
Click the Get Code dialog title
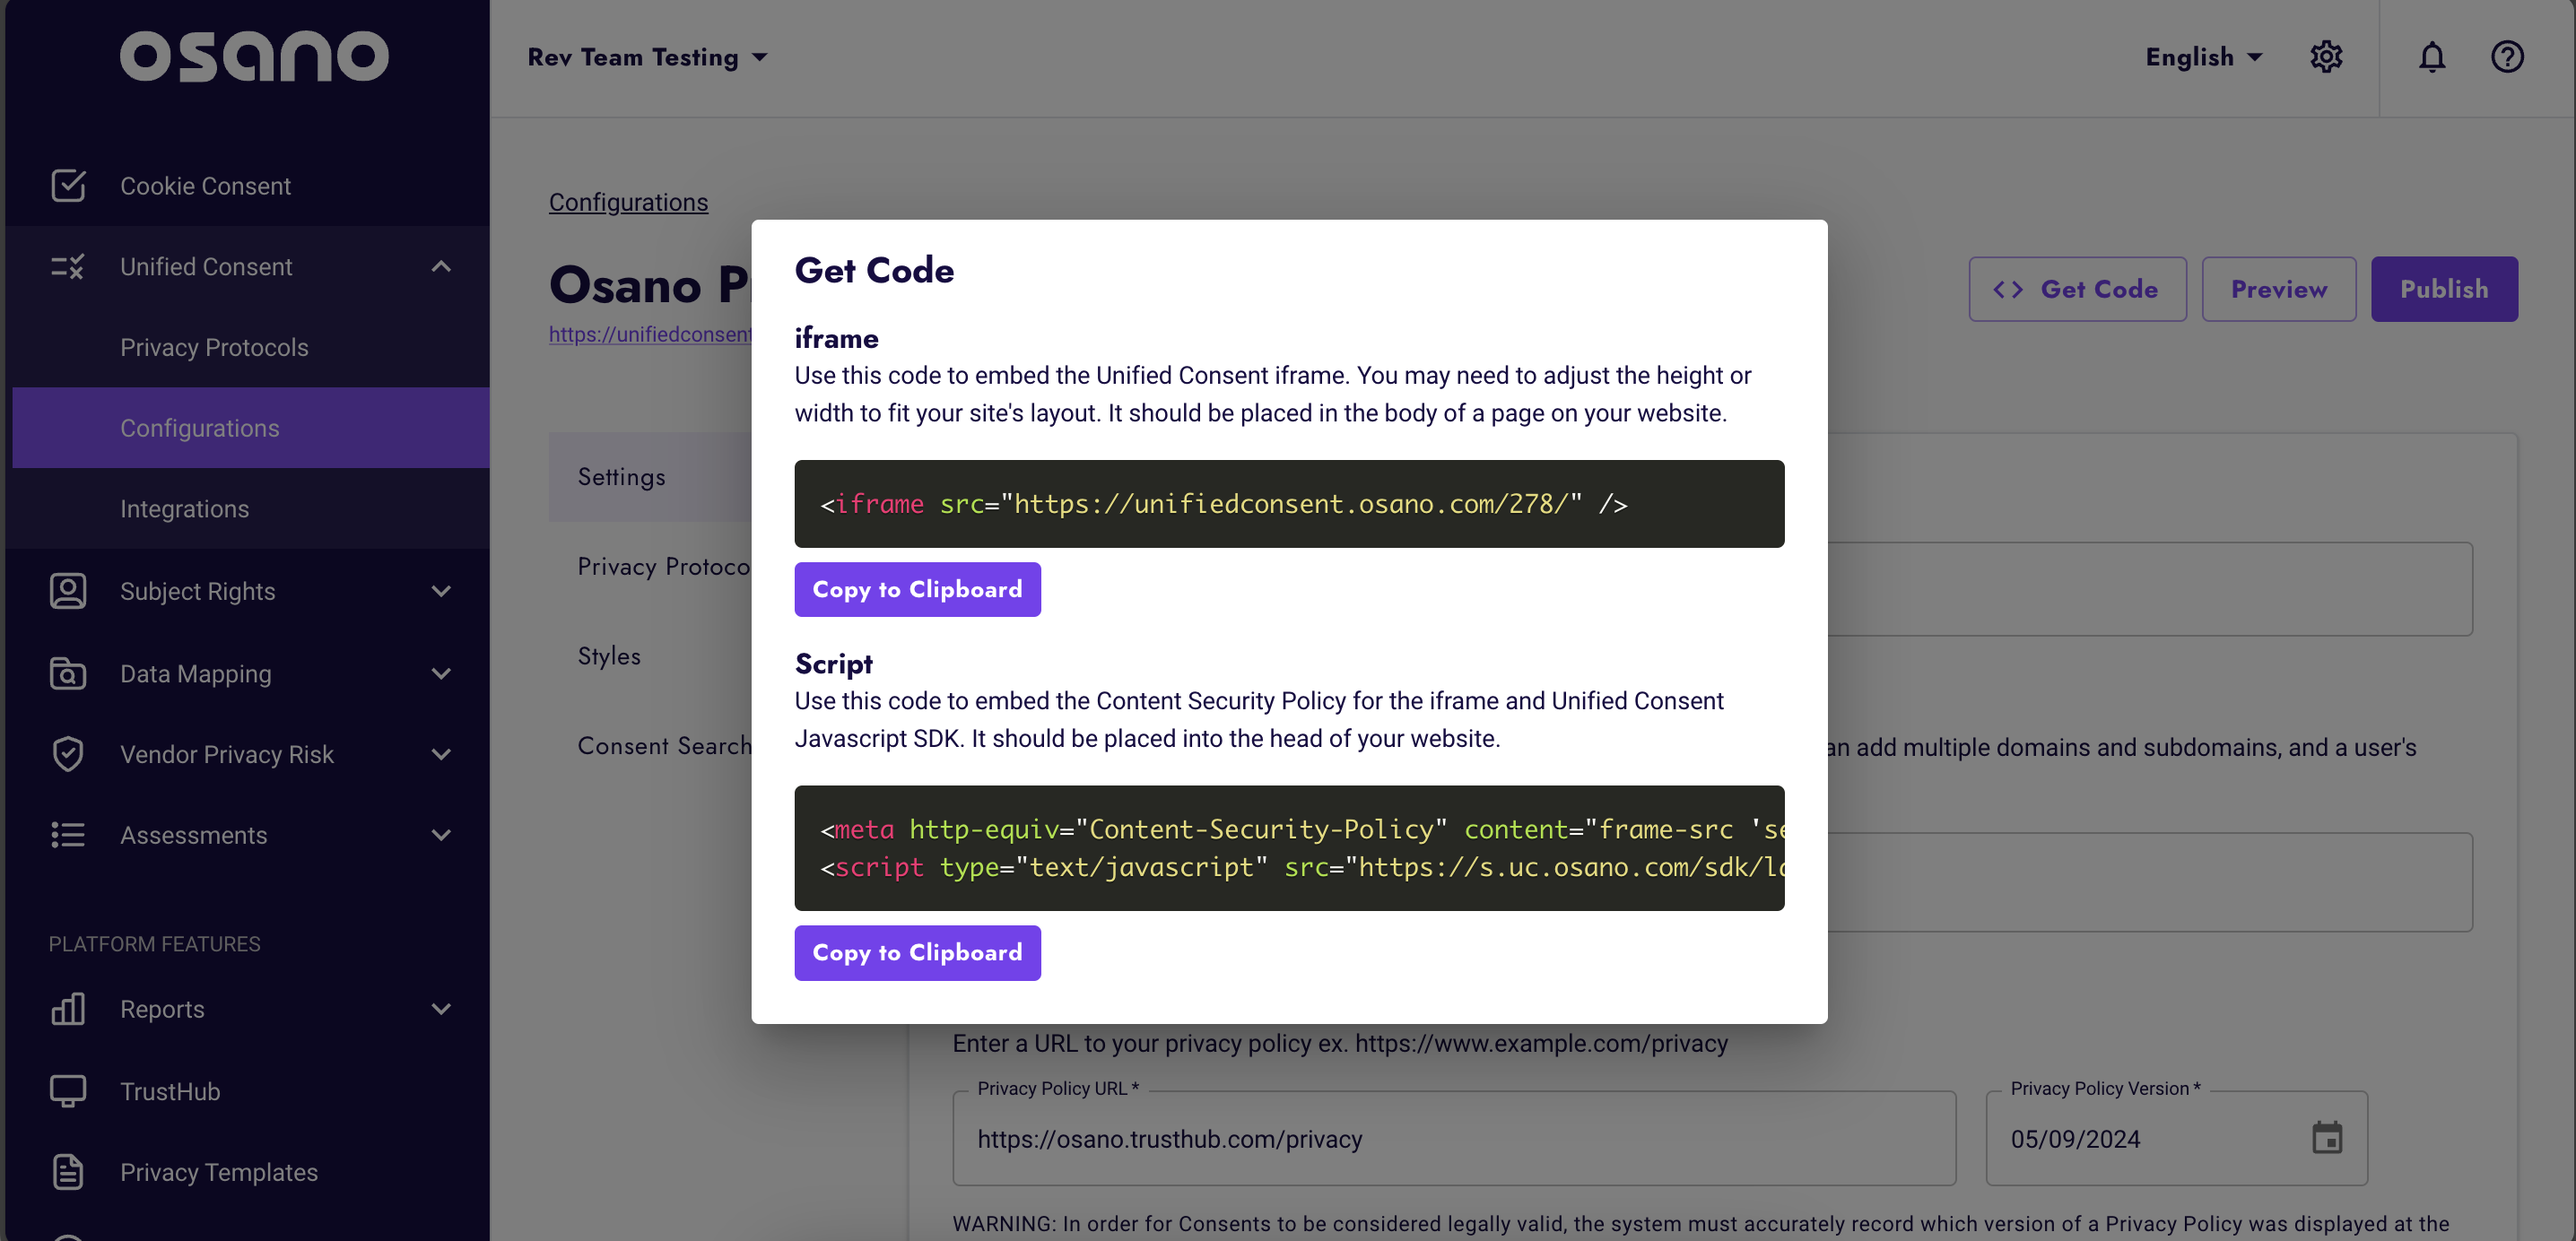pos(874,270)
